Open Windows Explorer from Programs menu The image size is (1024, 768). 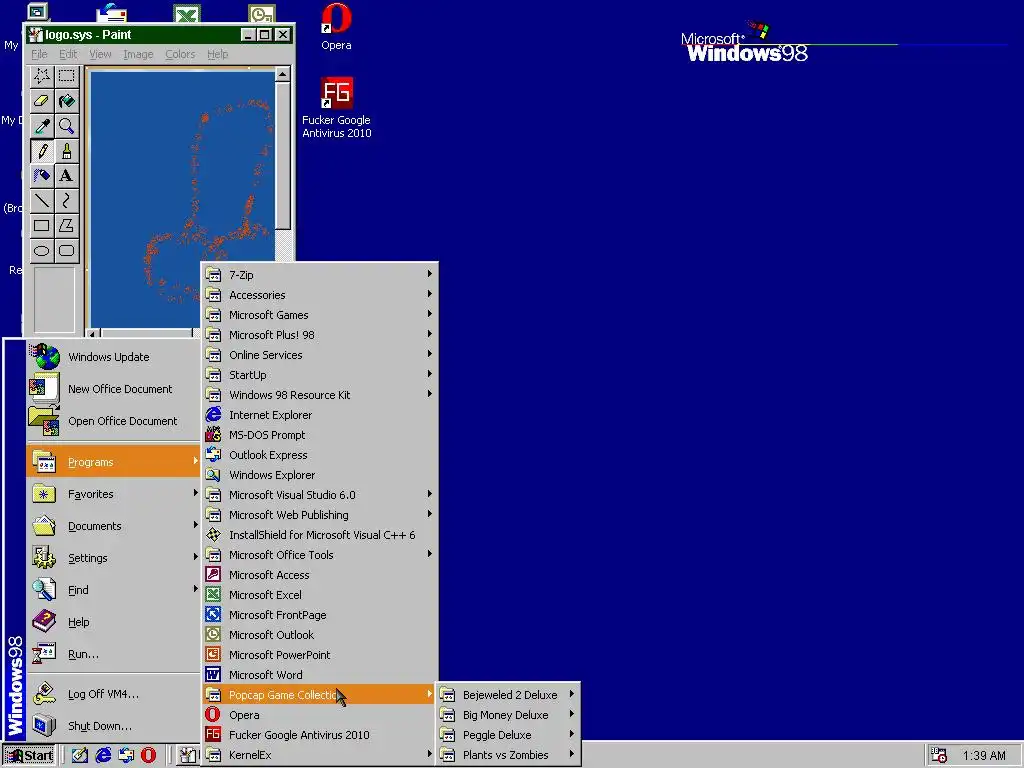[x=319, y=475]
